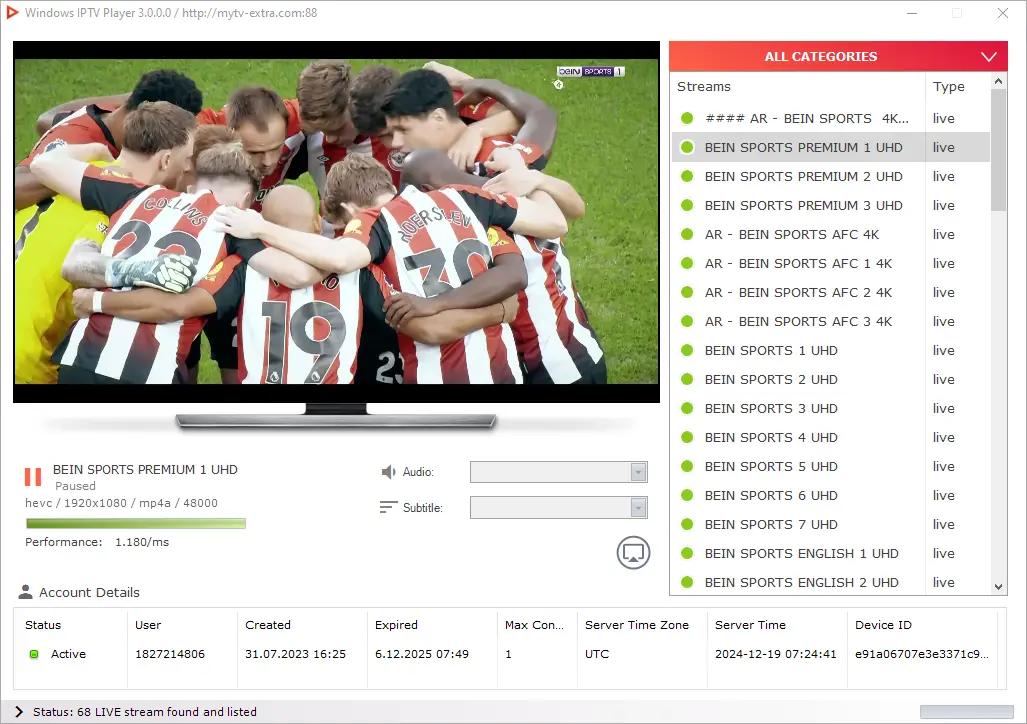Click green dot of AR - BEIN SPORTS AFC 4K

687,234
